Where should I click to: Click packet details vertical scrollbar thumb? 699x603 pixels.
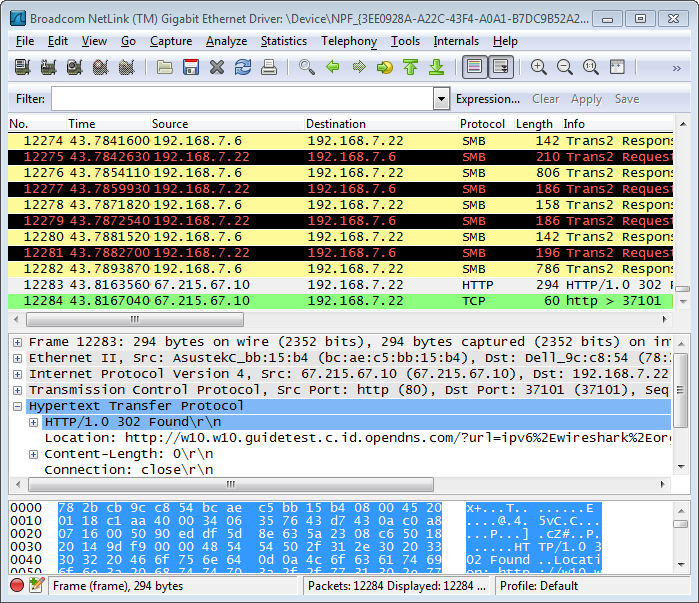tap(681, 390)
